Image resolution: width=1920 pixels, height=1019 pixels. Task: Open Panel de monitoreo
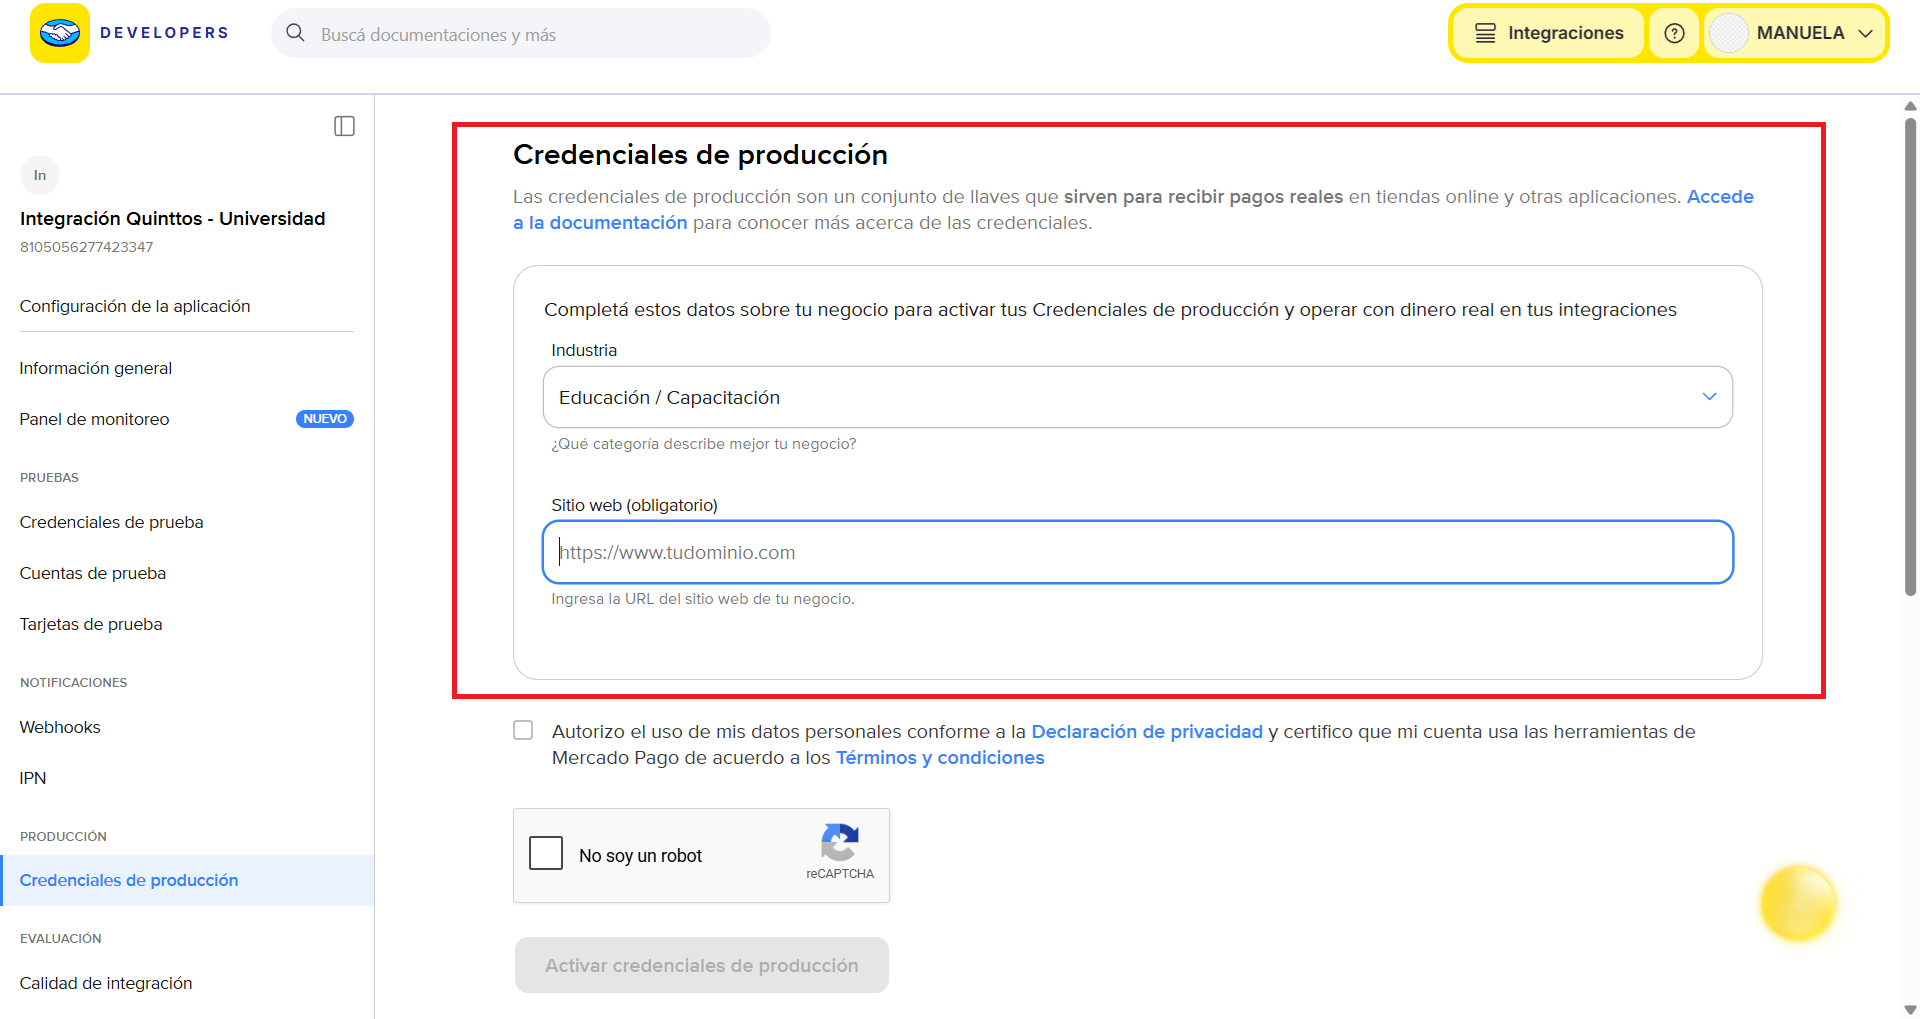(94, 419)
